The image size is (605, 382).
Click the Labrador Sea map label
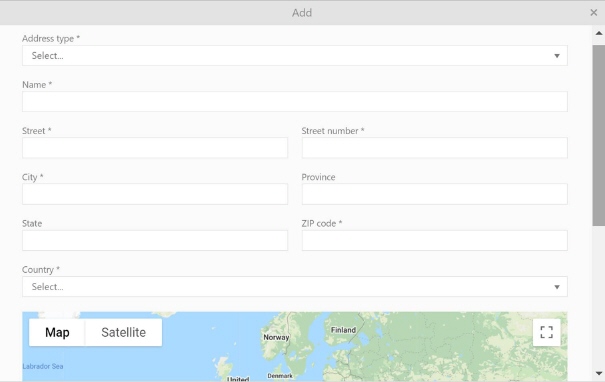pos(43,366)
